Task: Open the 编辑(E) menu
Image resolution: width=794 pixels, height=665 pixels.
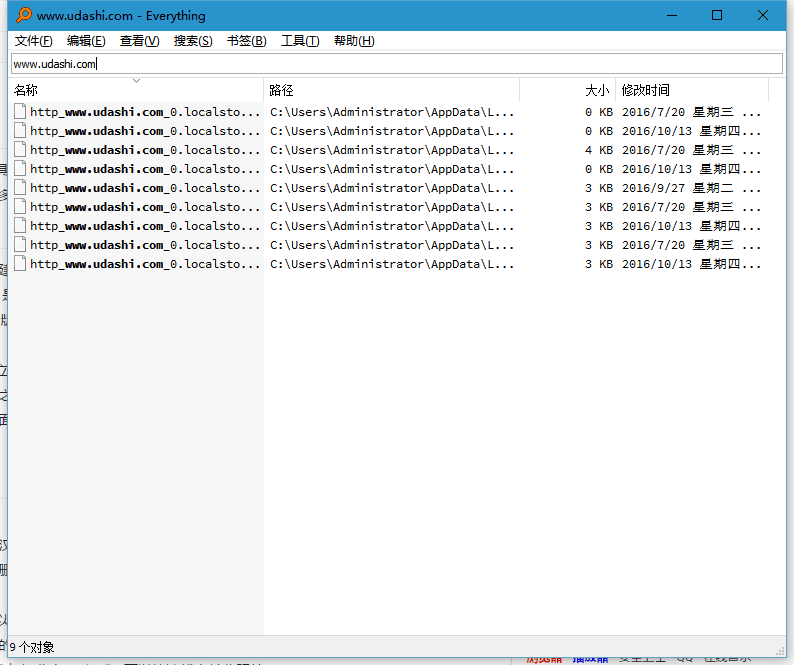Action: click(86, 41)
